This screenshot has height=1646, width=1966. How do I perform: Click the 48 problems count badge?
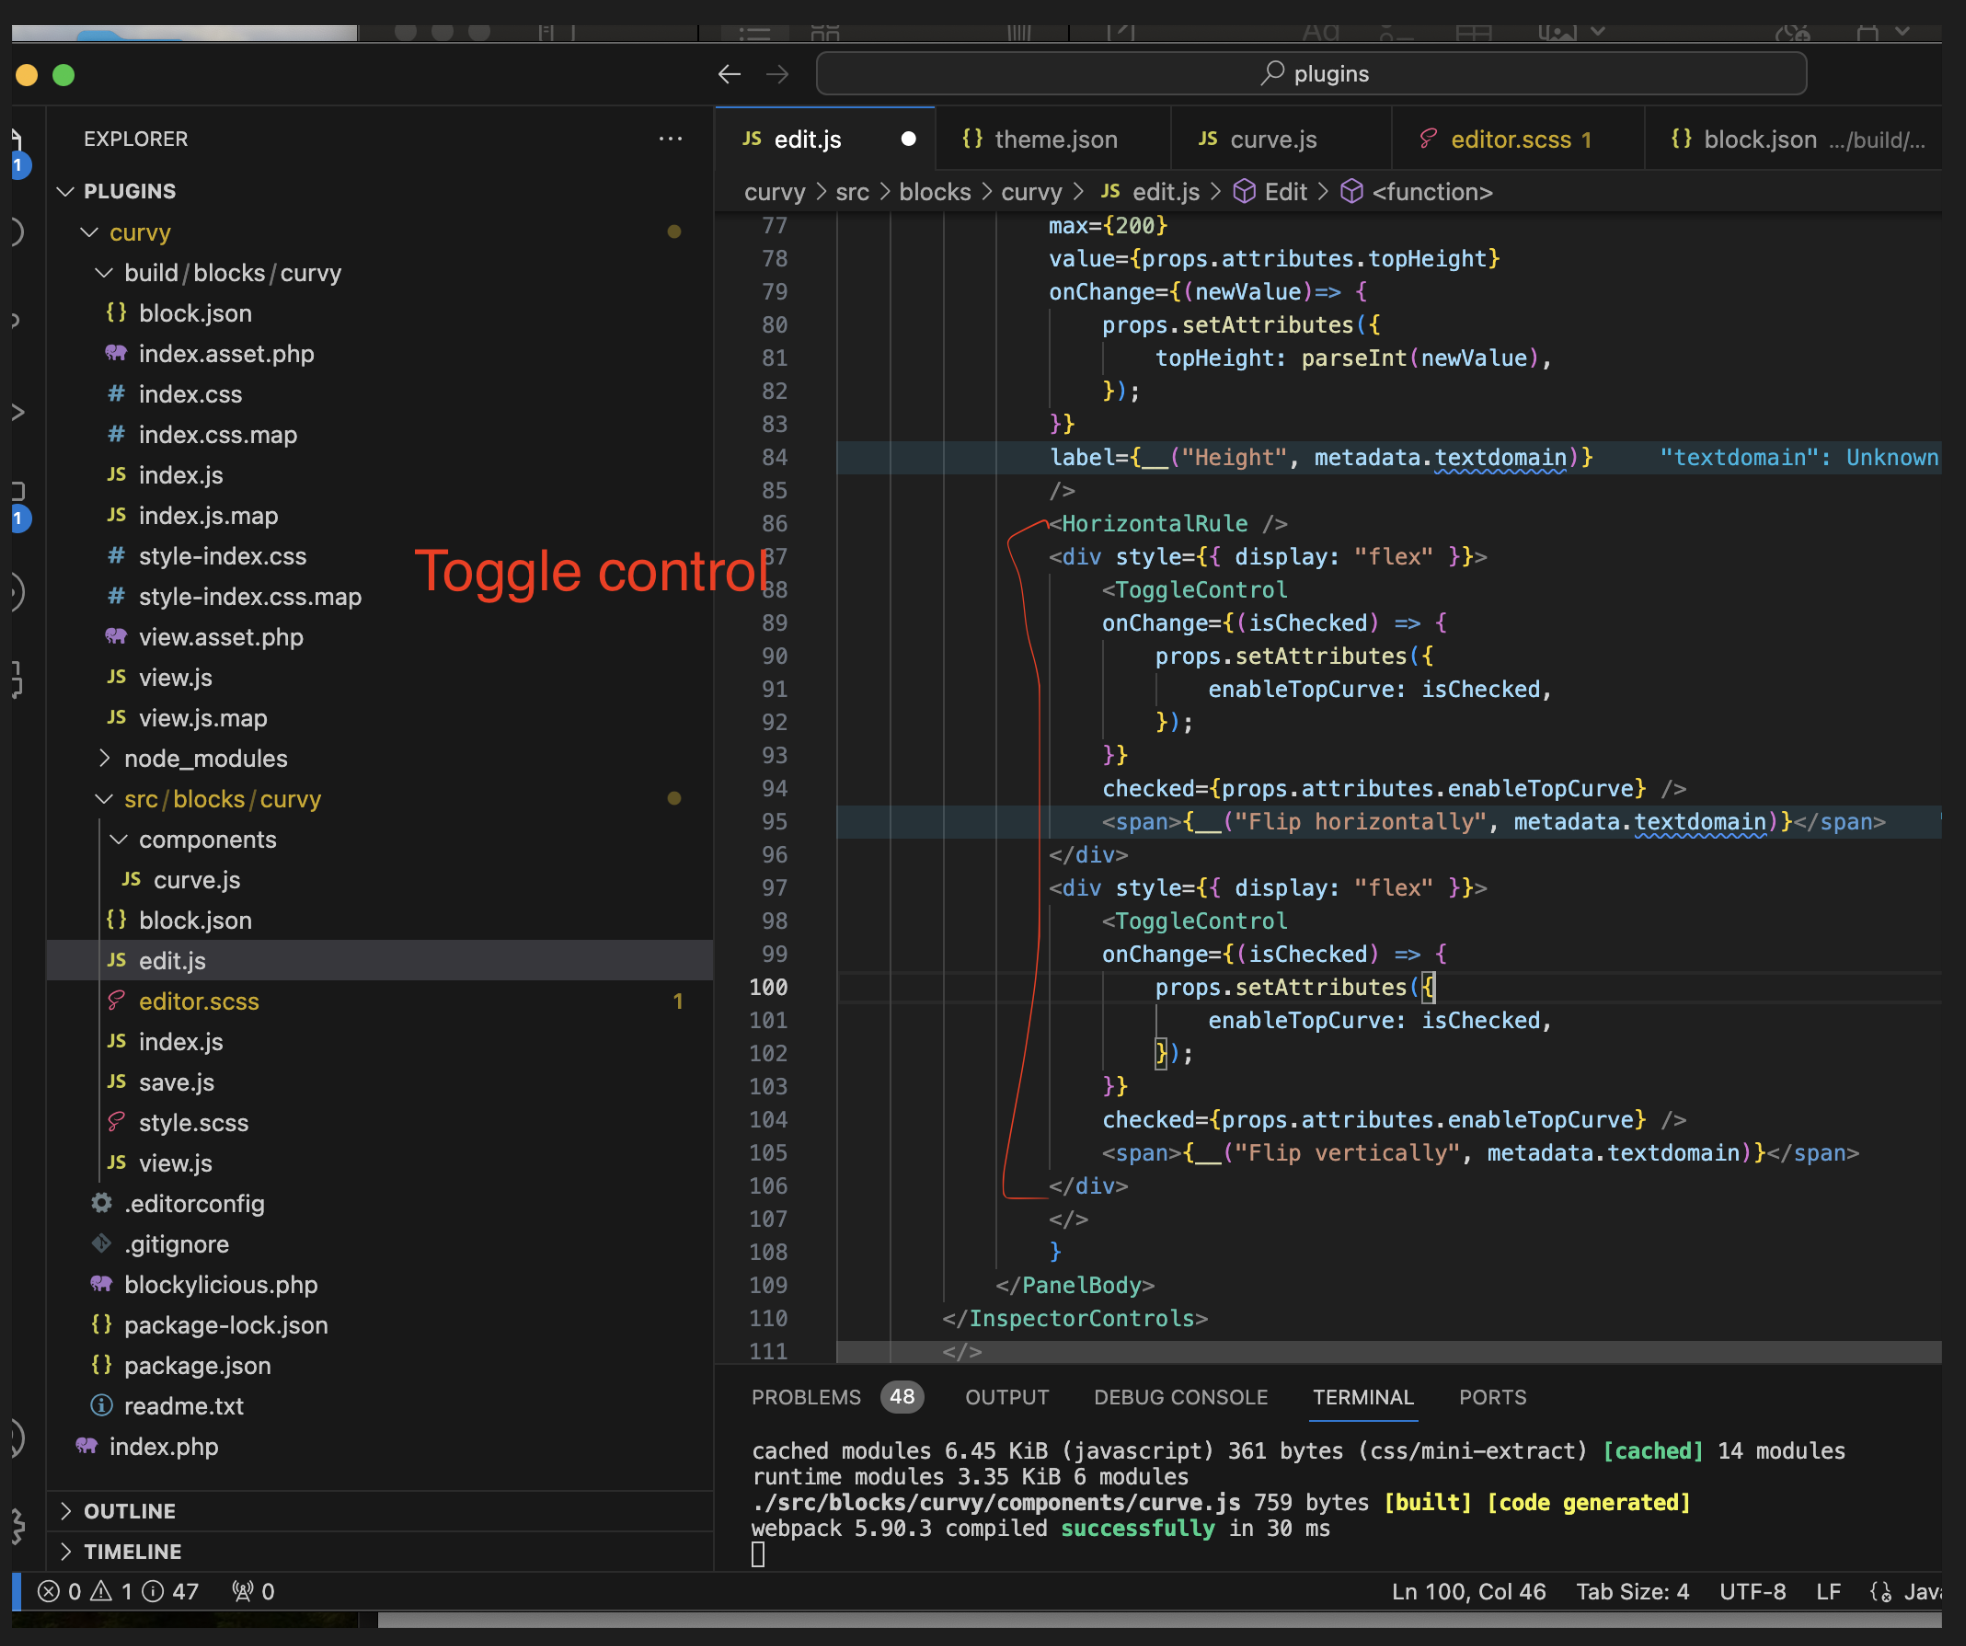tap(902, 1397)
